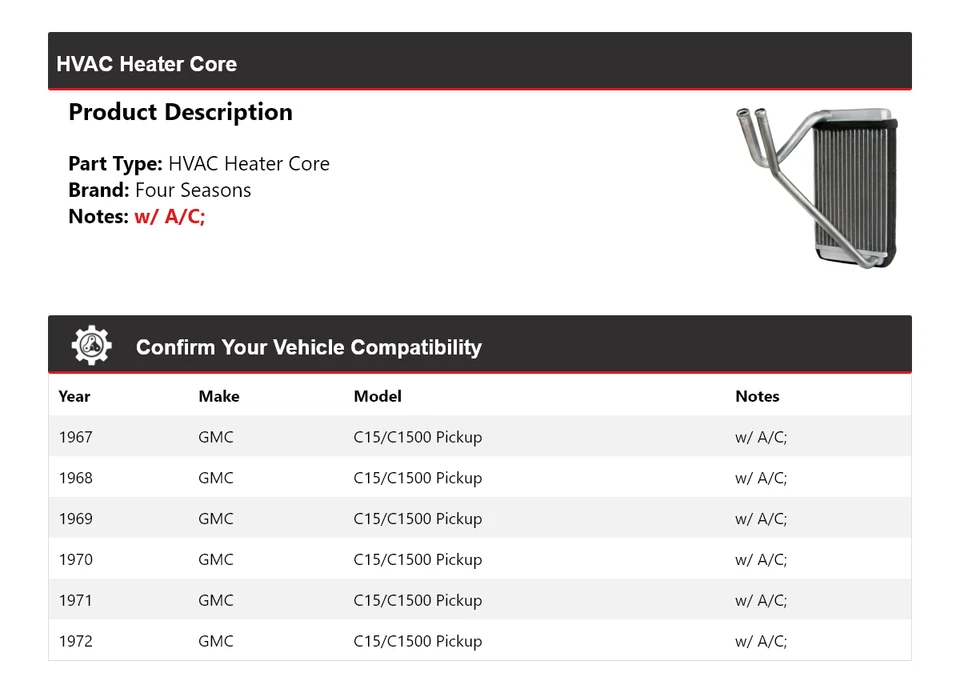Select the Notes column header in table
Screen dimensions: 960x693
(757, 396)
